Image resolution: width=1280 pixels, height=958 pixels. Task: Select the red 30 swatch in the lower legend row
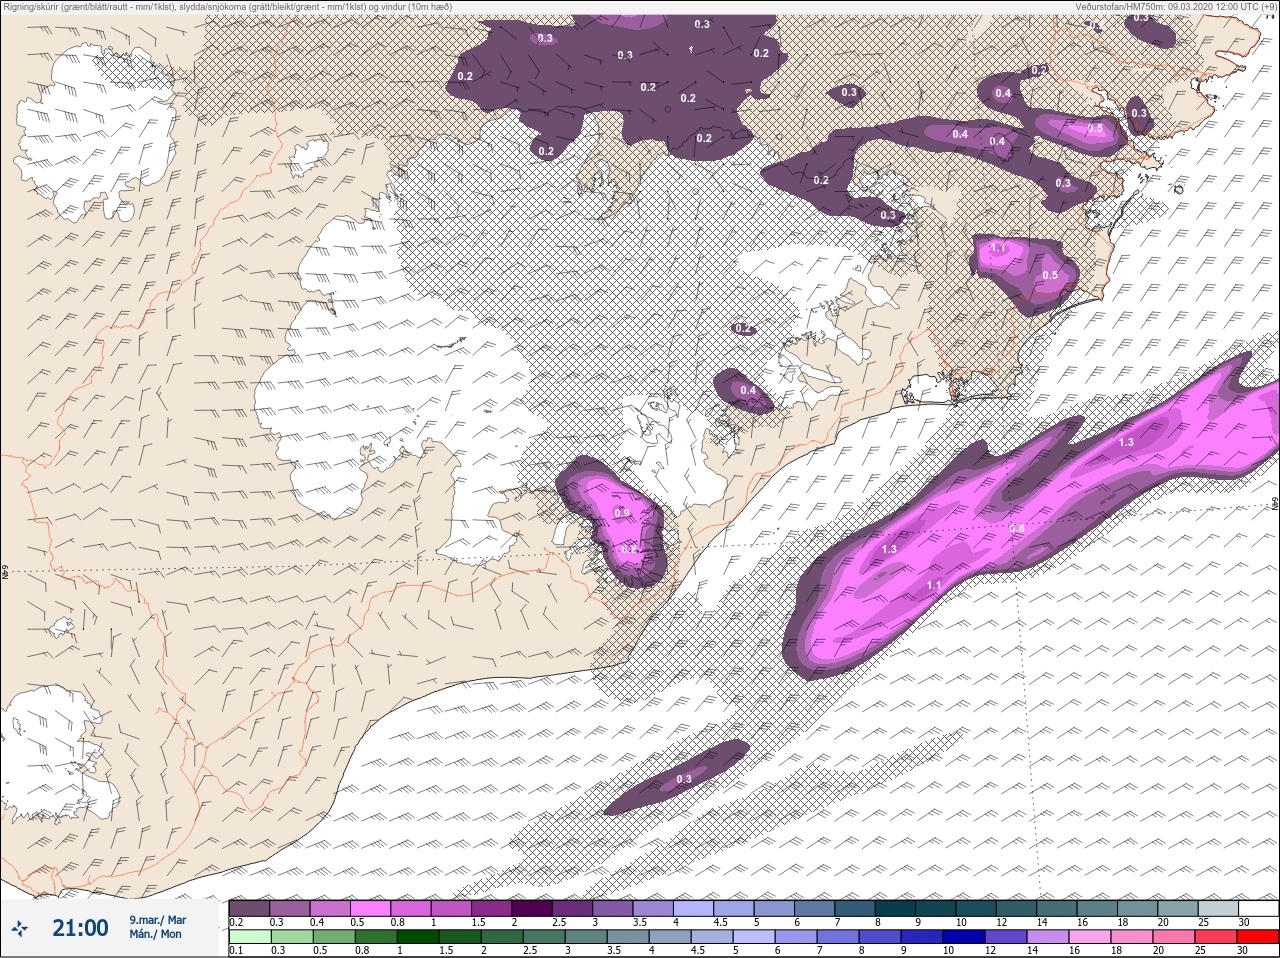point(1258,937)
